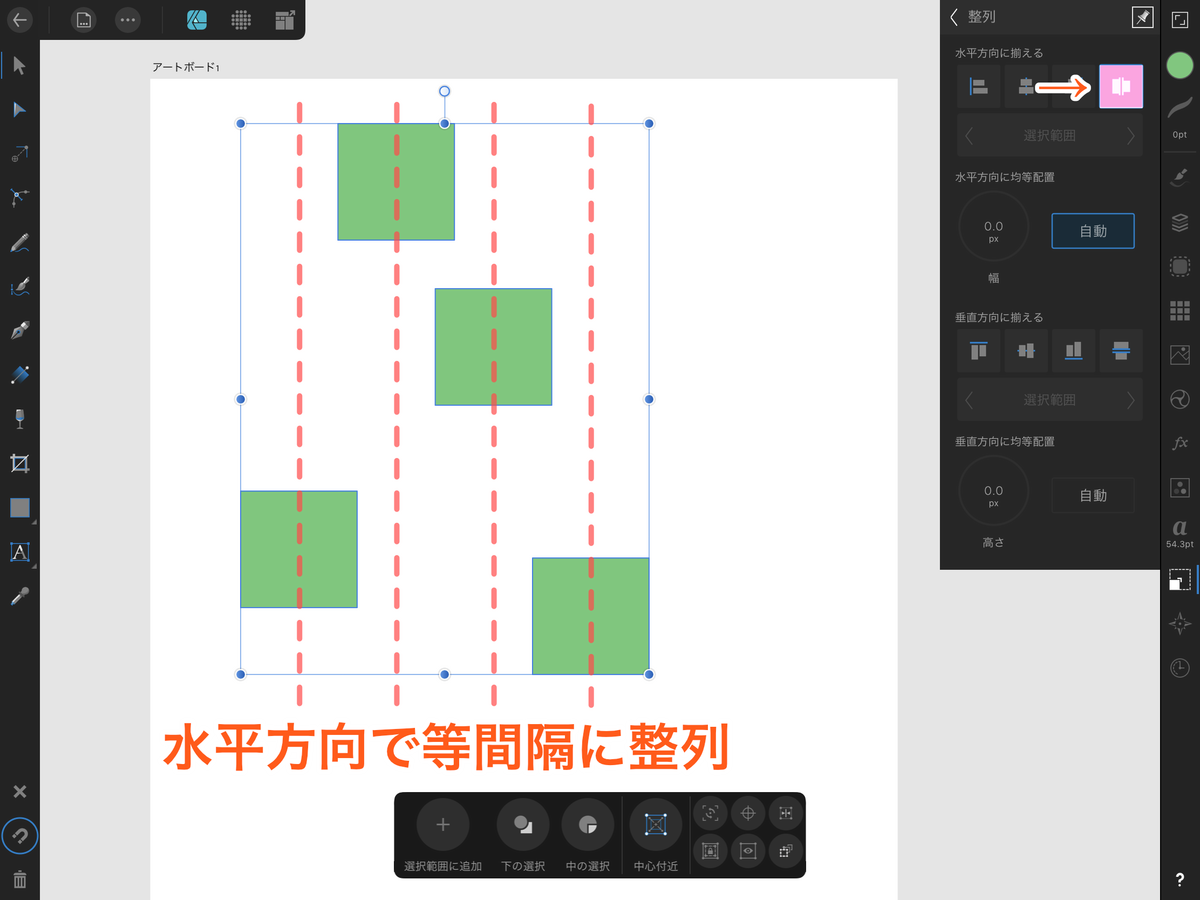The image size is (1200, 900).
Task: Click the dashed-frame icon in context toolbar
Action: (711, 814)
